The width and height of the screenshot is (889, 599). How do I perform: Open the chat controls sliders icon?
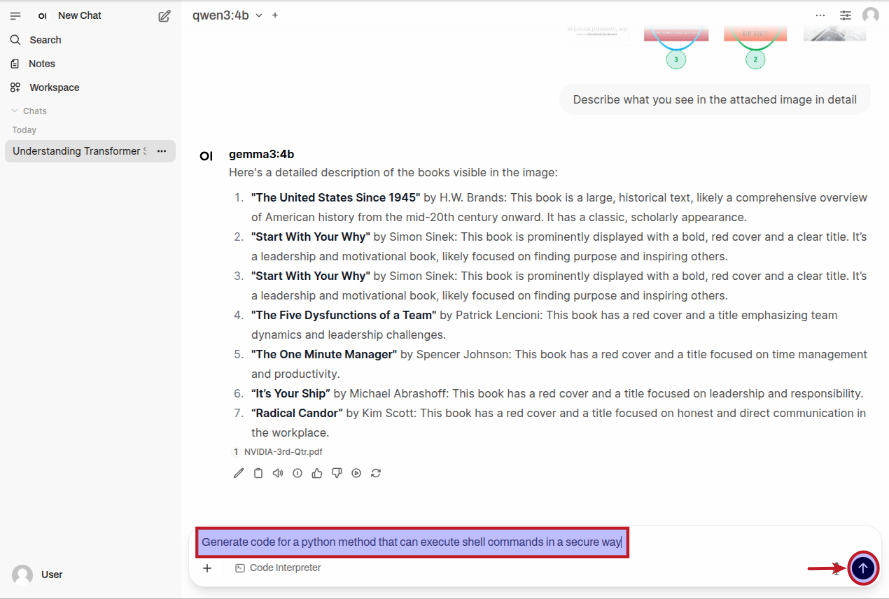click(846, 16)
